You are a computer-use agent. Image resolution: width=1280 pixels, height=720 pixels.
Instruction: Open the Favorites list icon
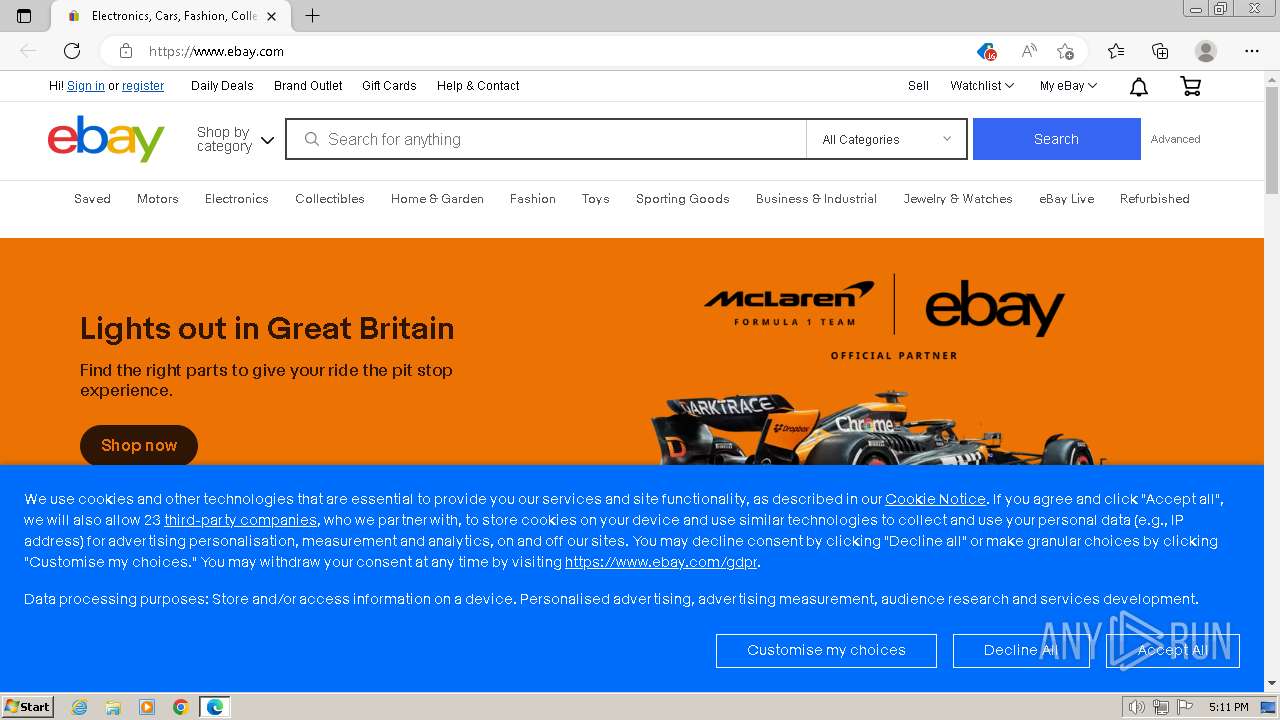coord(1116,51)
